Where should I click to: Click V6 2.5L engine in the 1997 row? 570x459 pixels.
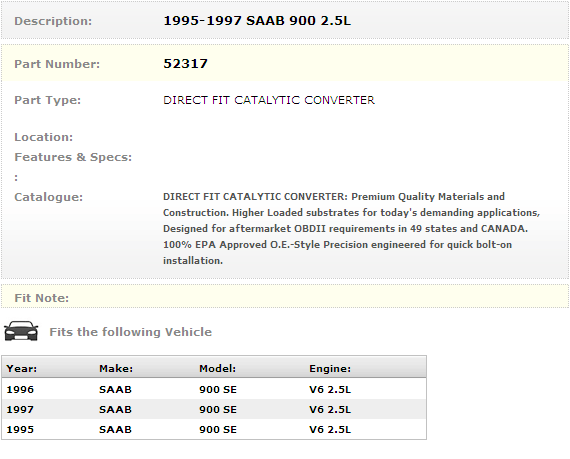pos(330,410)
